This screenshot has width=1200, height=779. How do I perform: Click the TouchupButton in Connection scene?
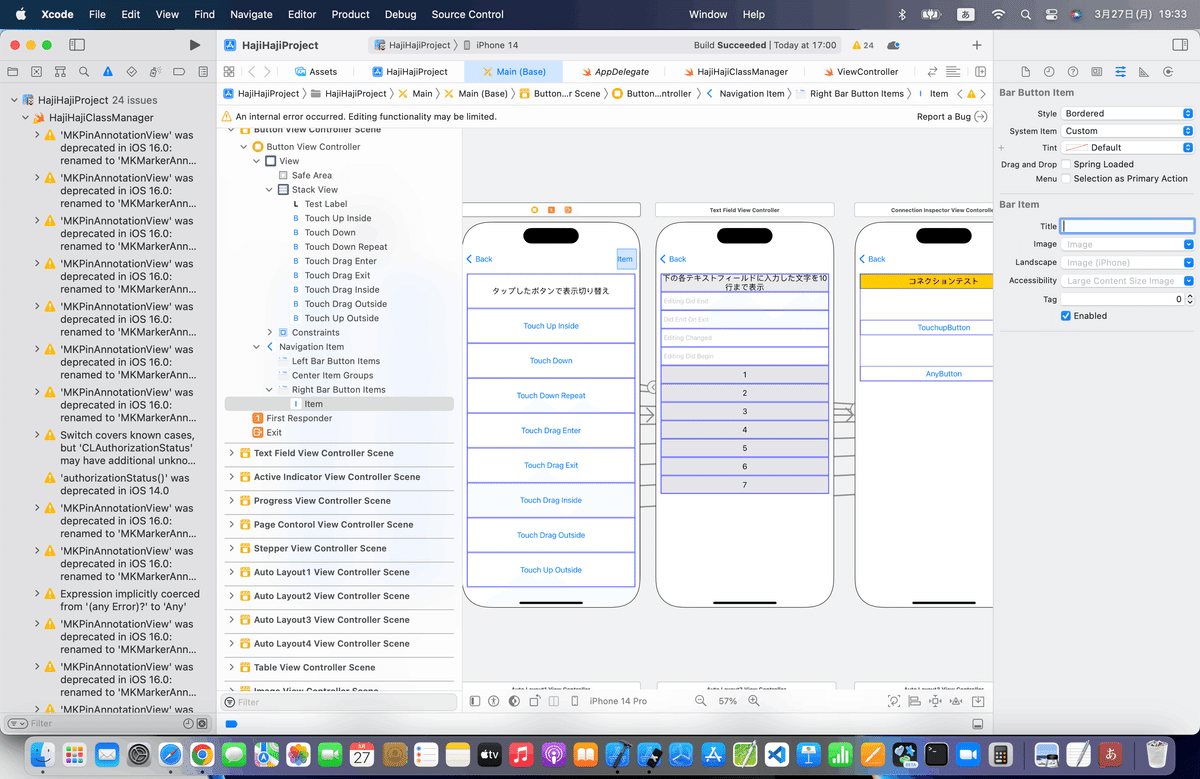point(944,328)
